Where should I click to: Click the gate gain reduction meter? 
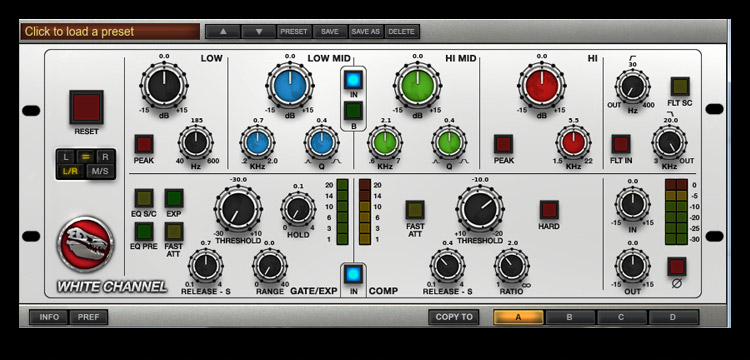(x=342, y=212)
